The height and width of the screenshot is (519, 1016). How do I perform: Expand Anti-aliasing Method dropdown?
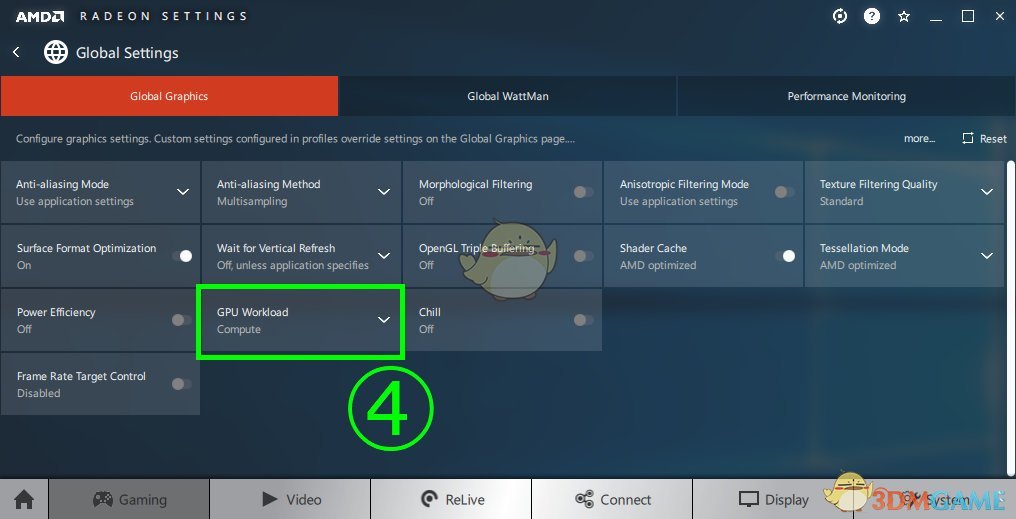pos(384,192)
